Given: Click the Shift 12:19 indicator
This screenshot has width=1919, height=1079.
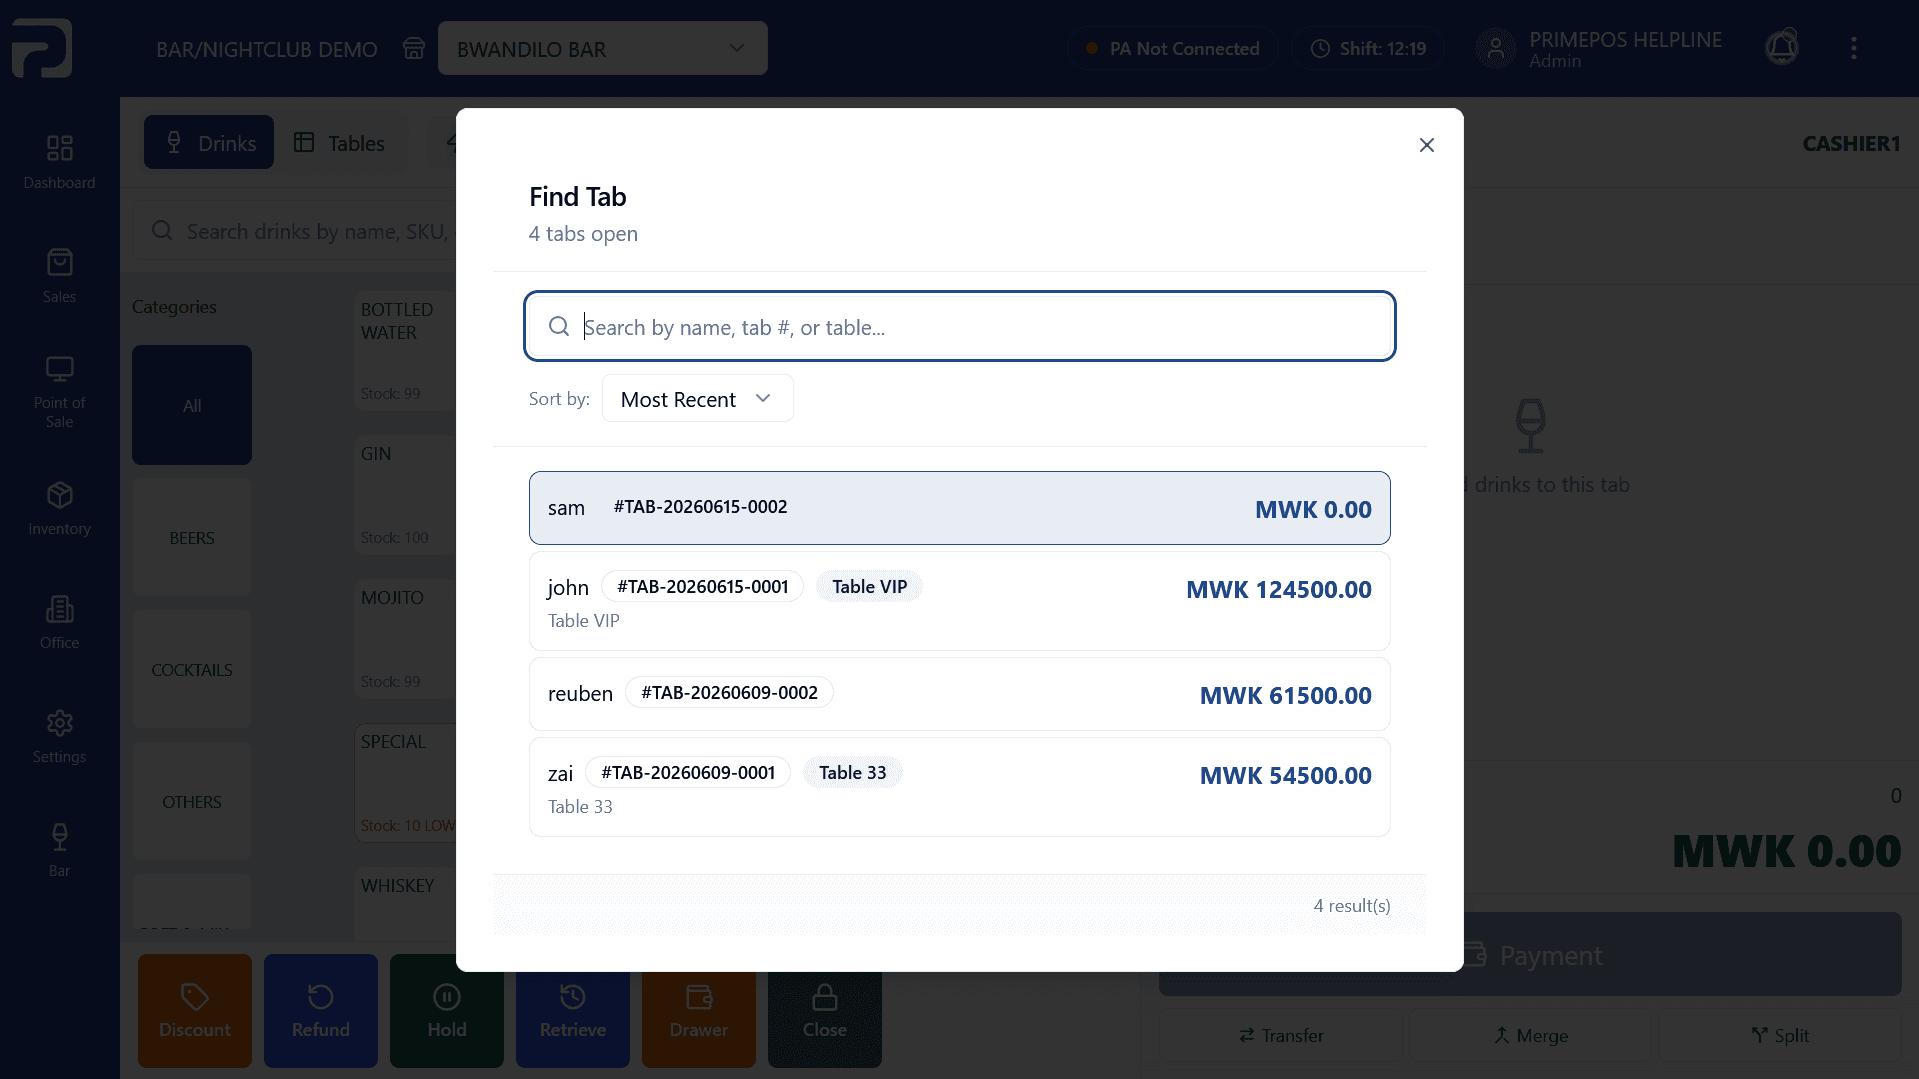Looking at the screenshot, I should (x=1367, y=48).
